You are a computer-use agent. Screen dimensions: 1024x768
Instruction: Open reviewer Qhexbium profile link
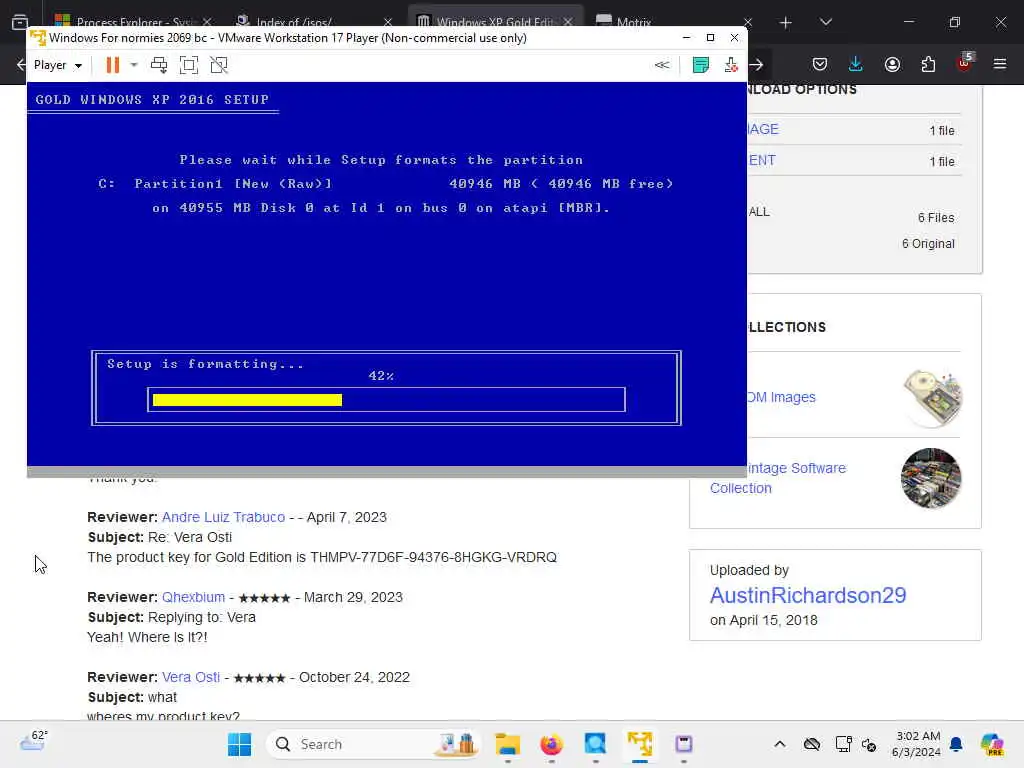193,597
